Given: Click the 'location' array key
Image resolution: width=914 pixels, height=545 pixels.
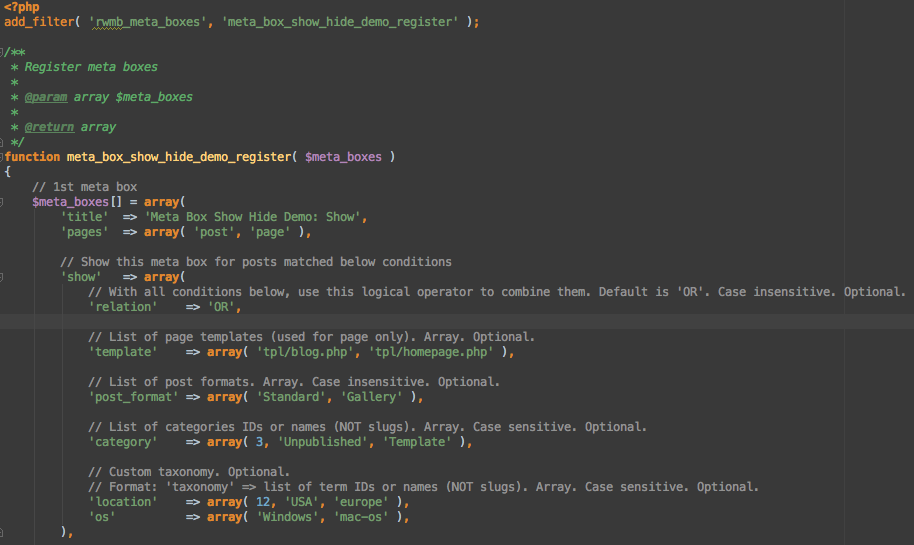Looking at the screenshot, I should click(x=123, y=502).
